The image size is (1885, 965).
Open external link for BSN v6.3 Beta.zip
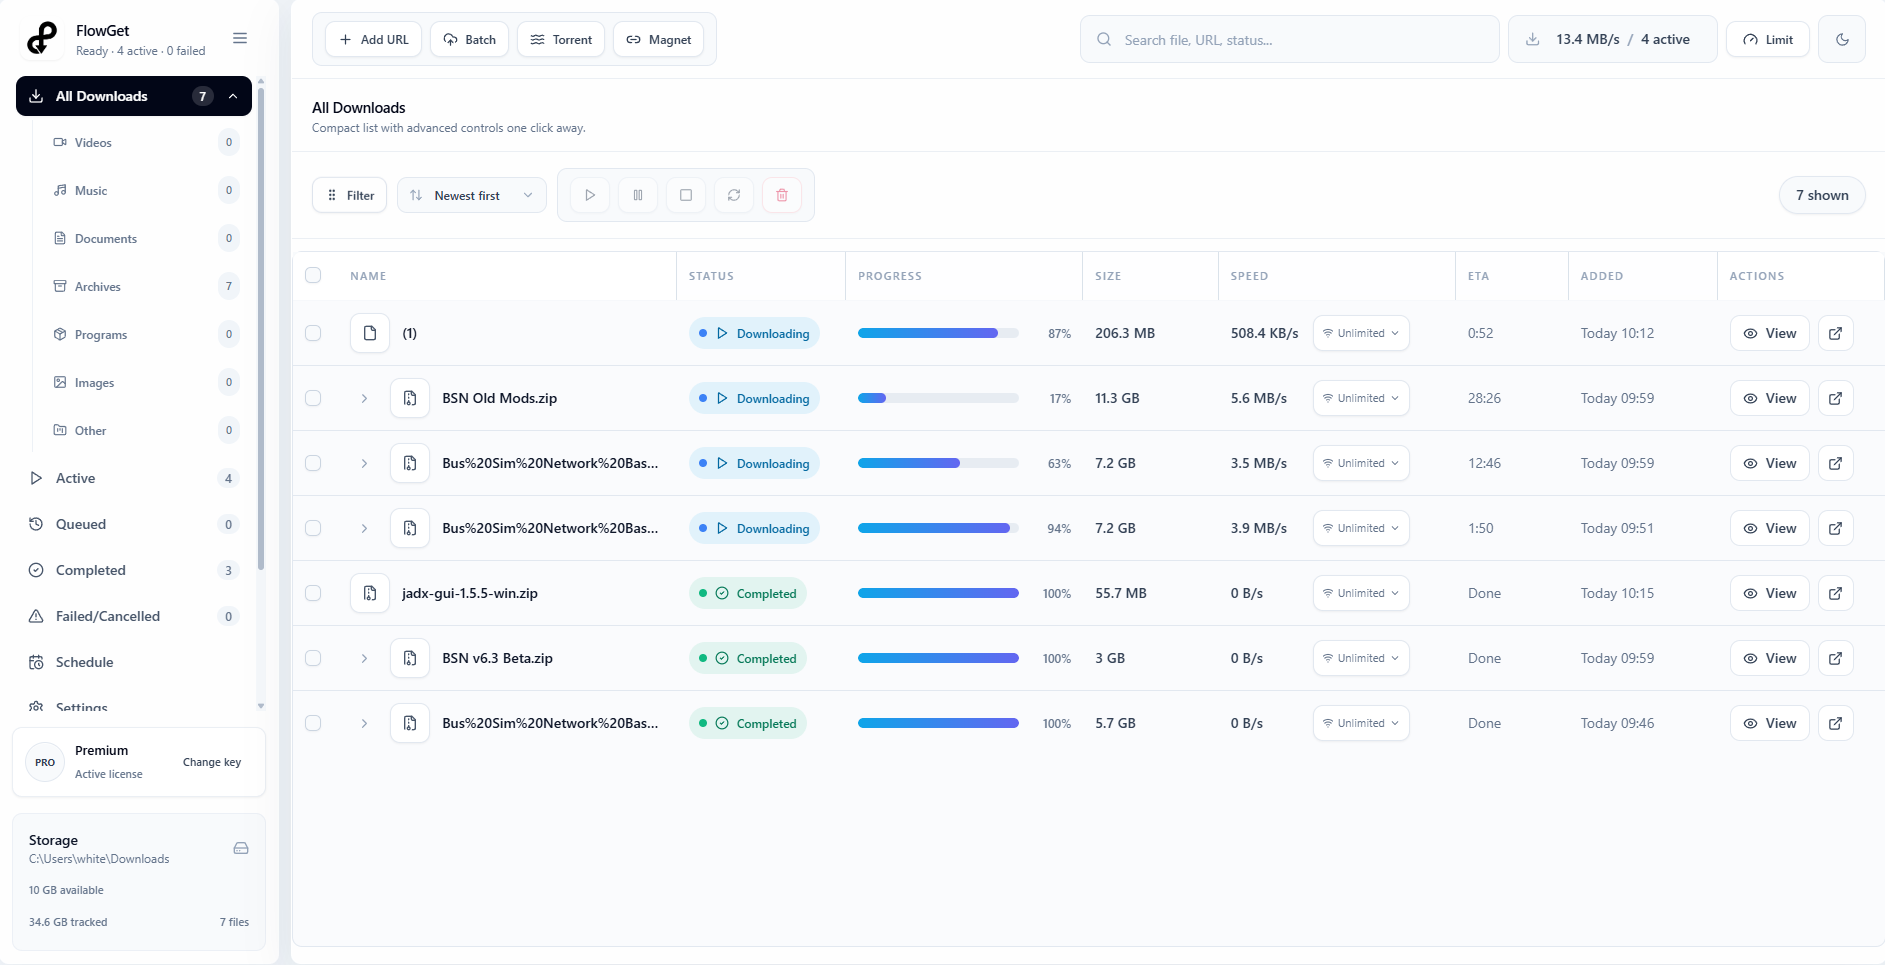(1836, 658)
